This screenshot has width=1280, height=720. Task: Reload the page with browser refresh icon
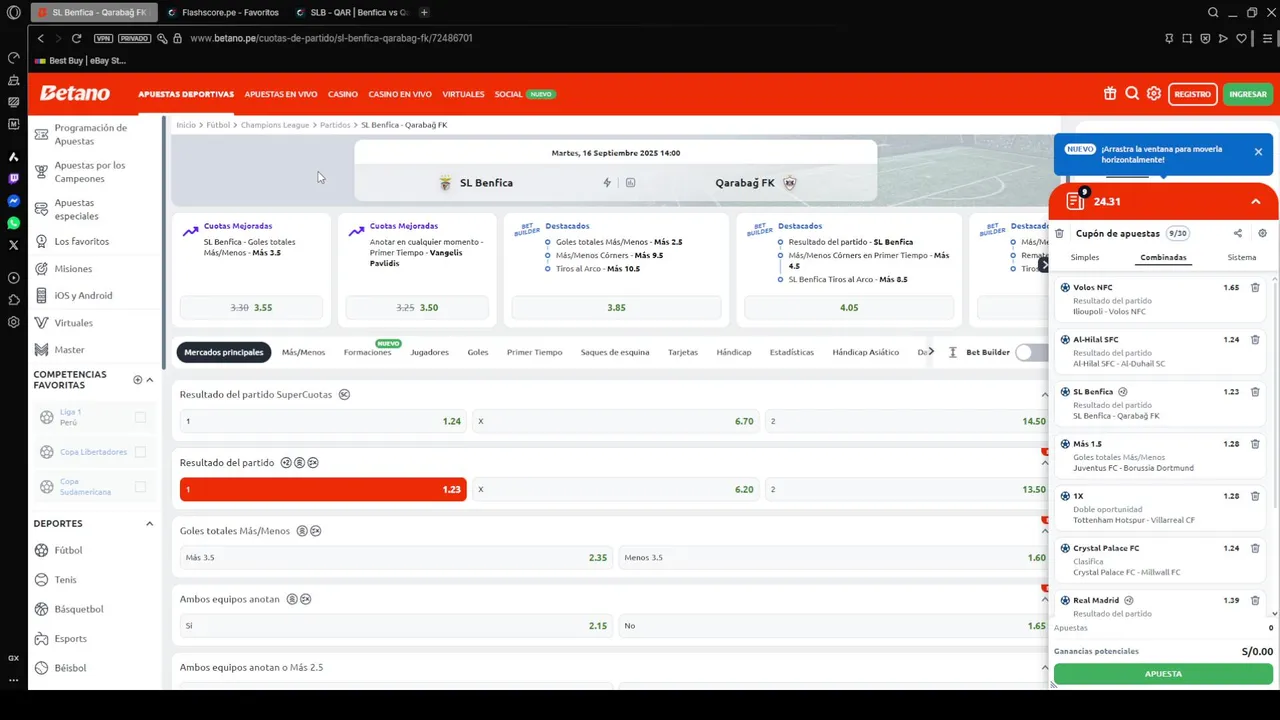[x=76, y=38]
